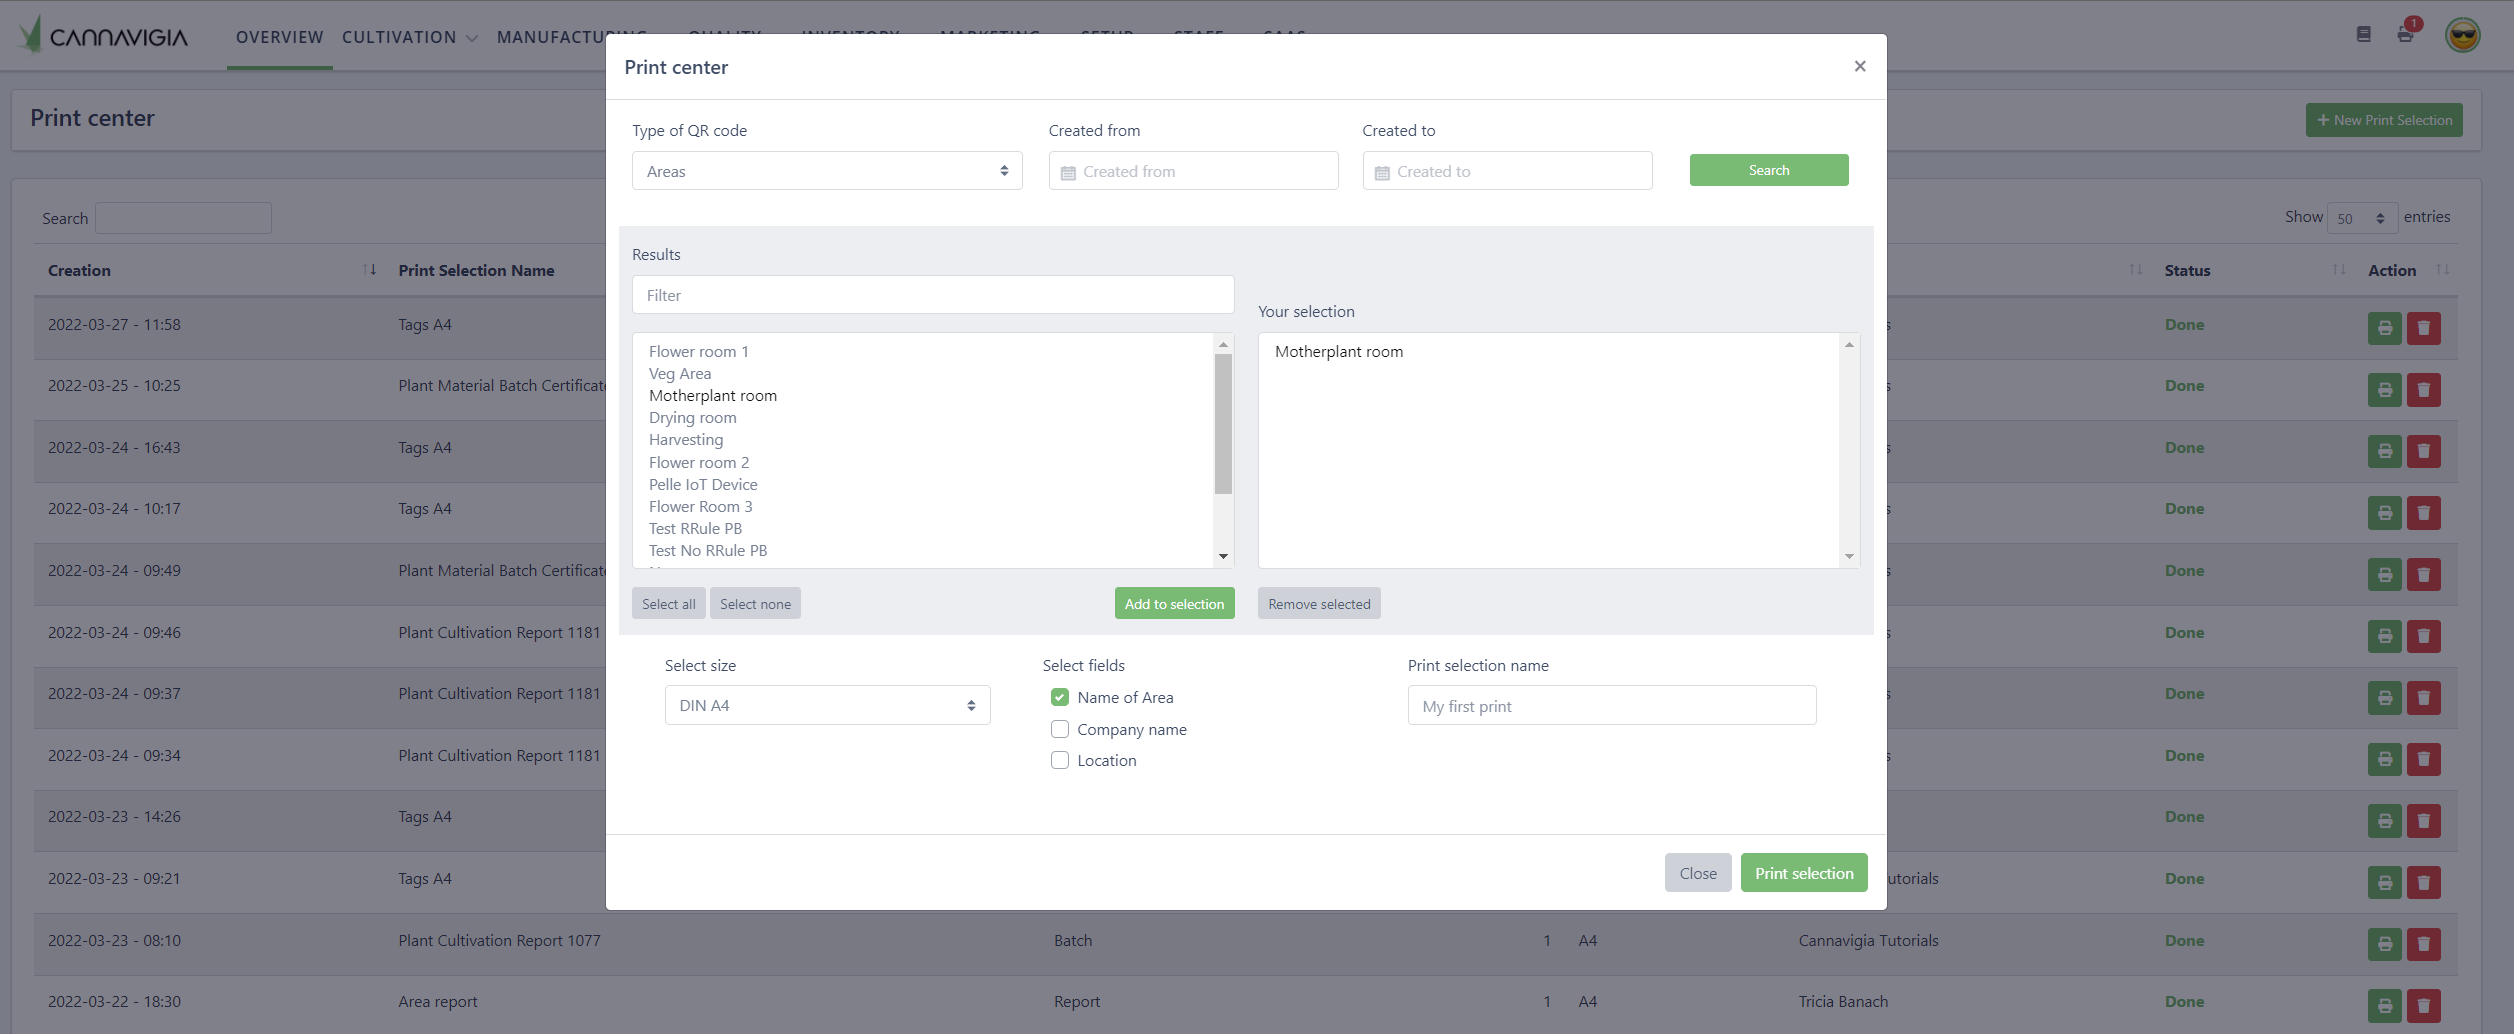Click the printer notification icon in header
Screen dimensions: 2514x1034
click(2405, 34)
